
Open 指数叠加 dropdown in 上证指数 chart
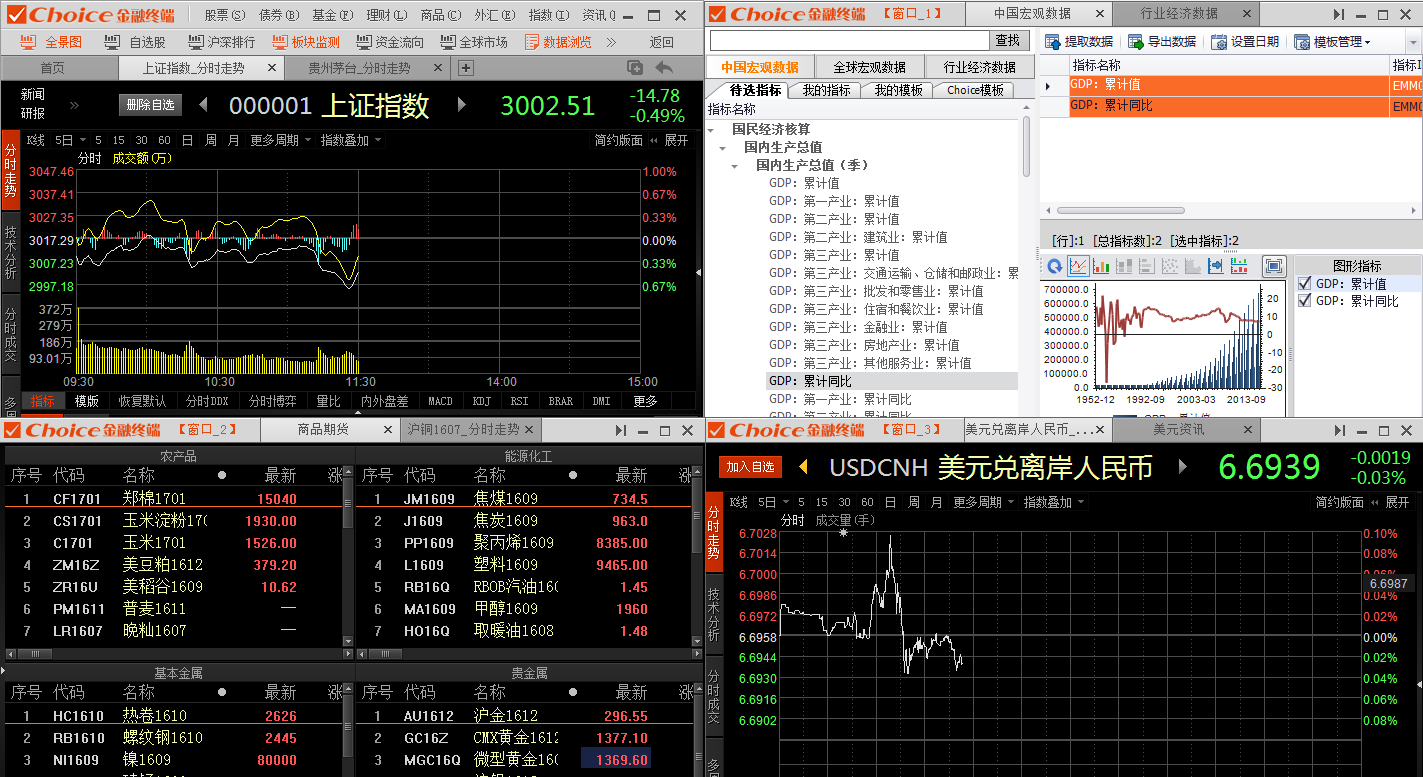(350, 140)
